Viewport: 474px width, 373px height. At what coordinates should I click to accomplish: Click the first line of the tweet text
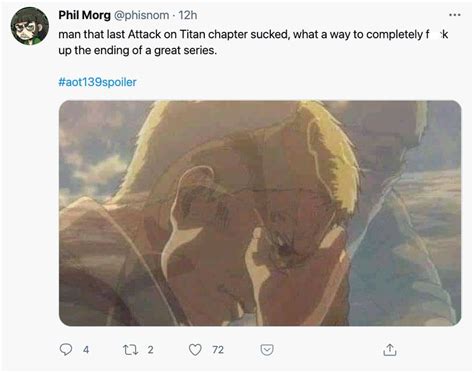click(x=253, y=34)
